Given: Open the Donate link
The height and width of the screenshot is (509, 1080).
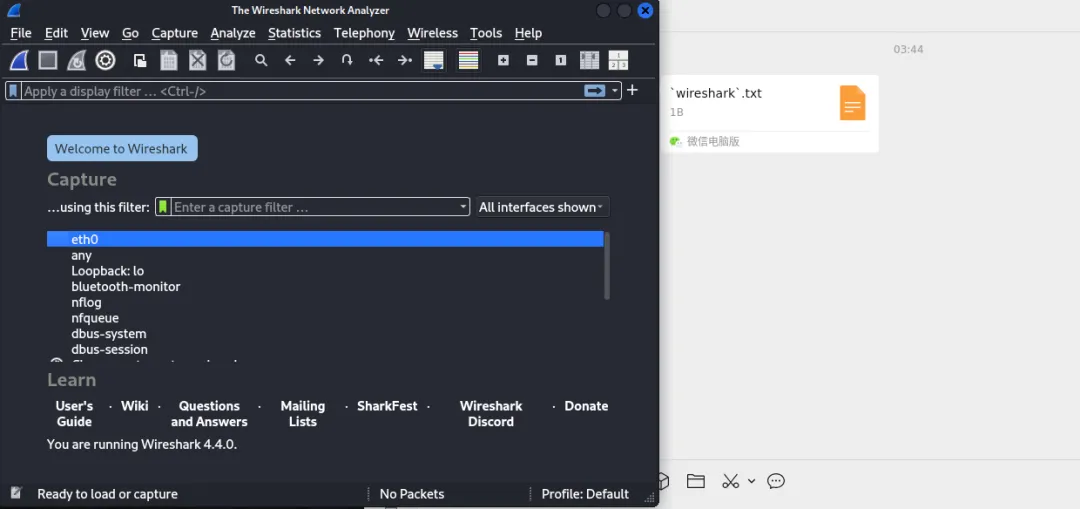Looking at the screenshot, I should pyautogui.click(x=586, y=406).
